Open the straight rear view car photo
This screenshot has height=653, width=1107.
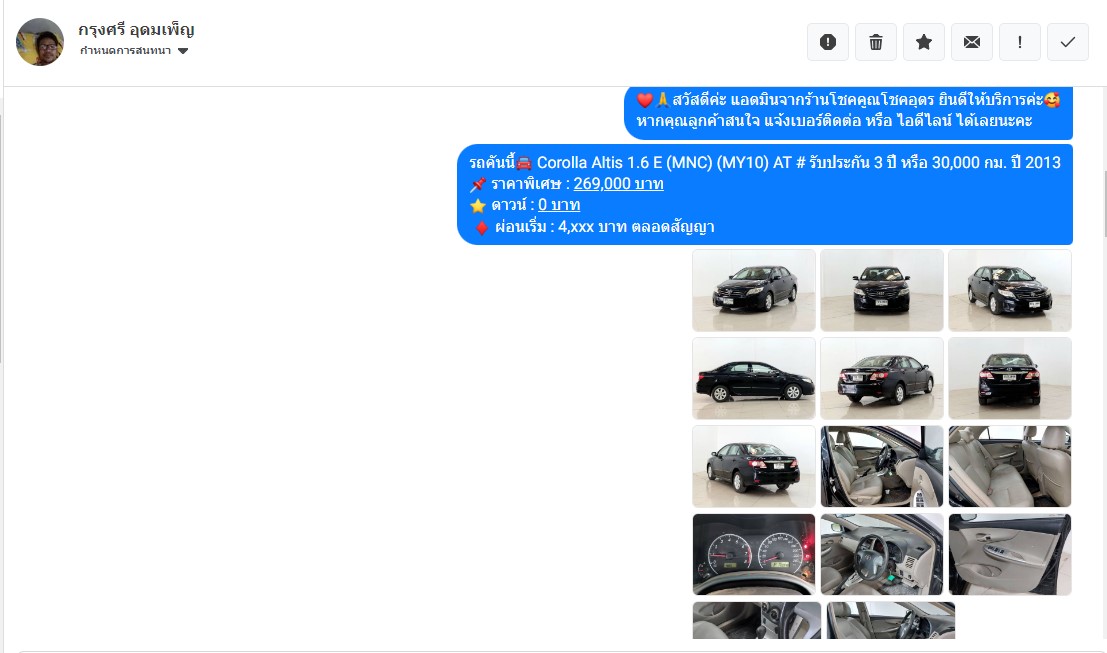tap(1010, 378)
